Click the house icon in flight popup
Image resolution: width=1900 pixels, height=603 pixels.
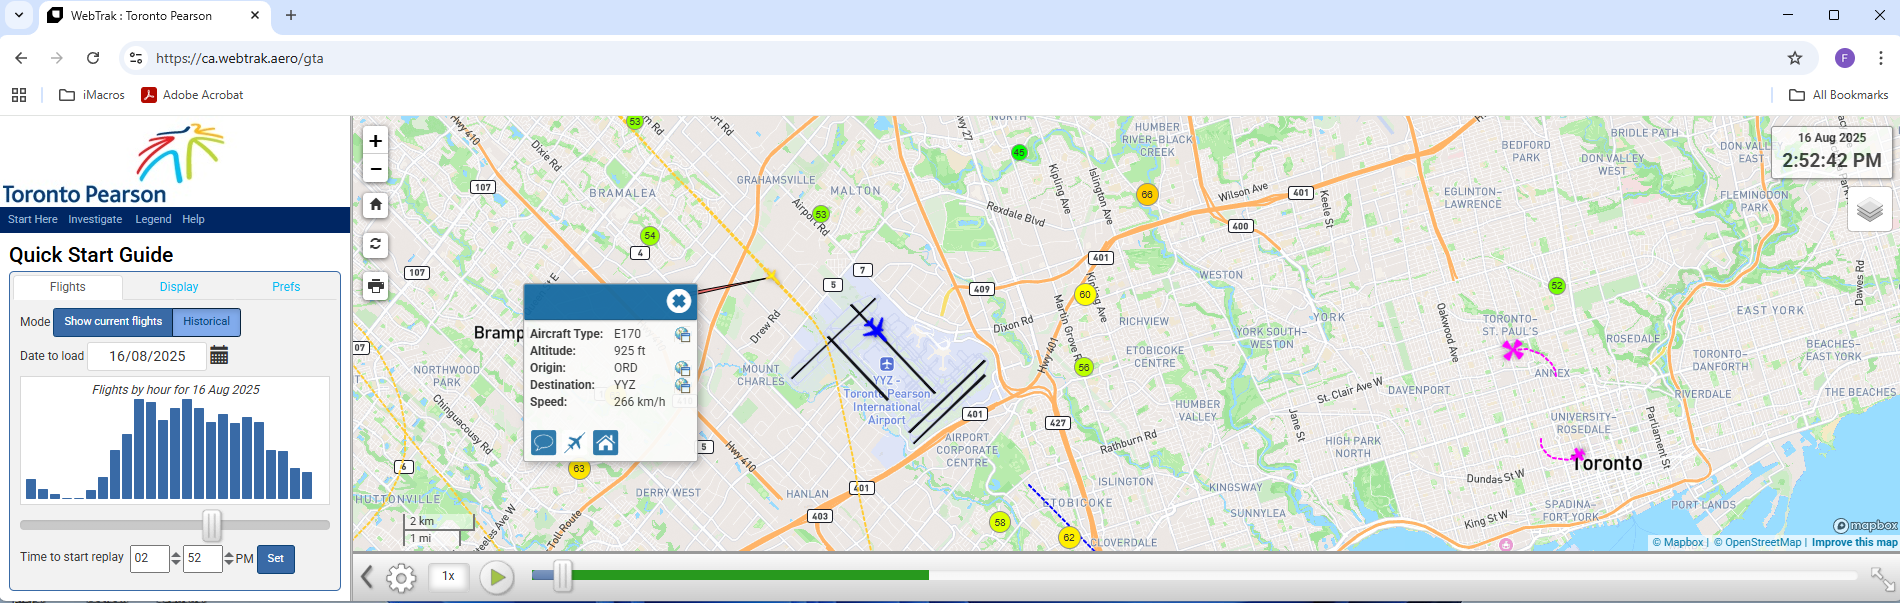606,442
